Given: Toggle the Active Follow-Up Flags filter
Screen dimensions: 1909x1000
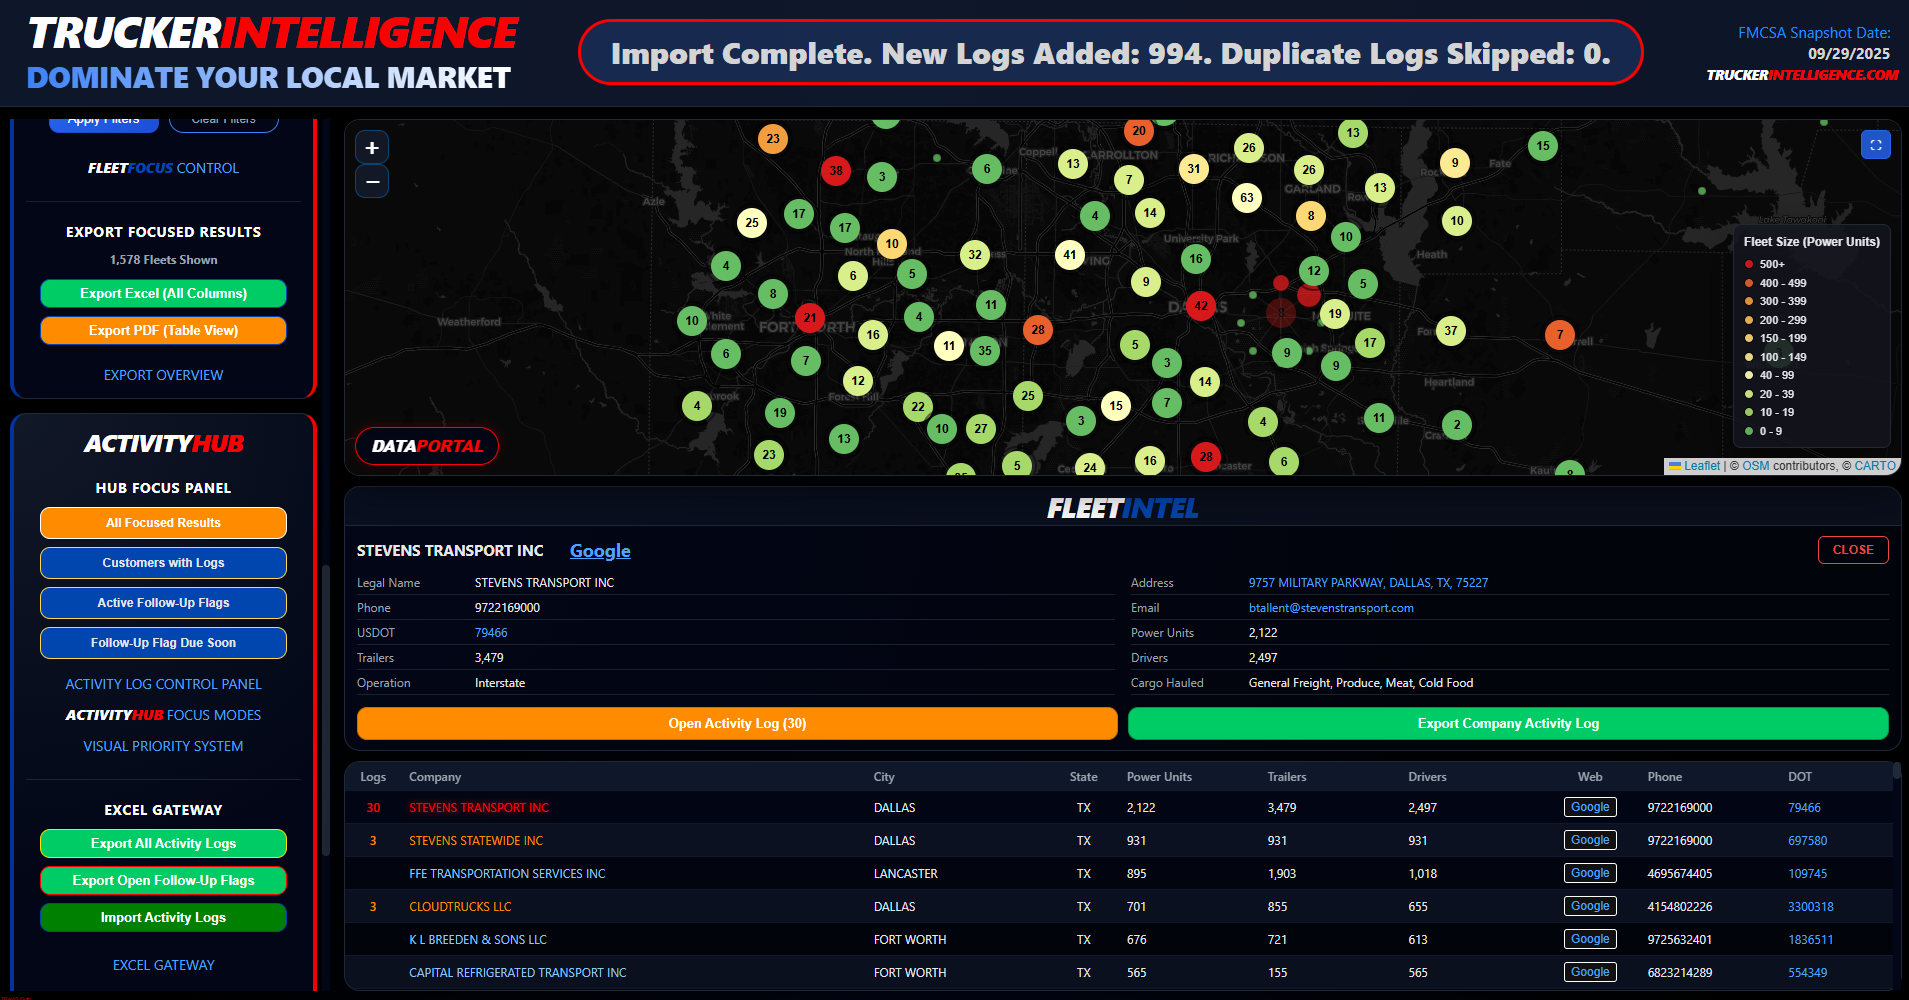Looking at the screenshot, I should click(x=163, y=602).
